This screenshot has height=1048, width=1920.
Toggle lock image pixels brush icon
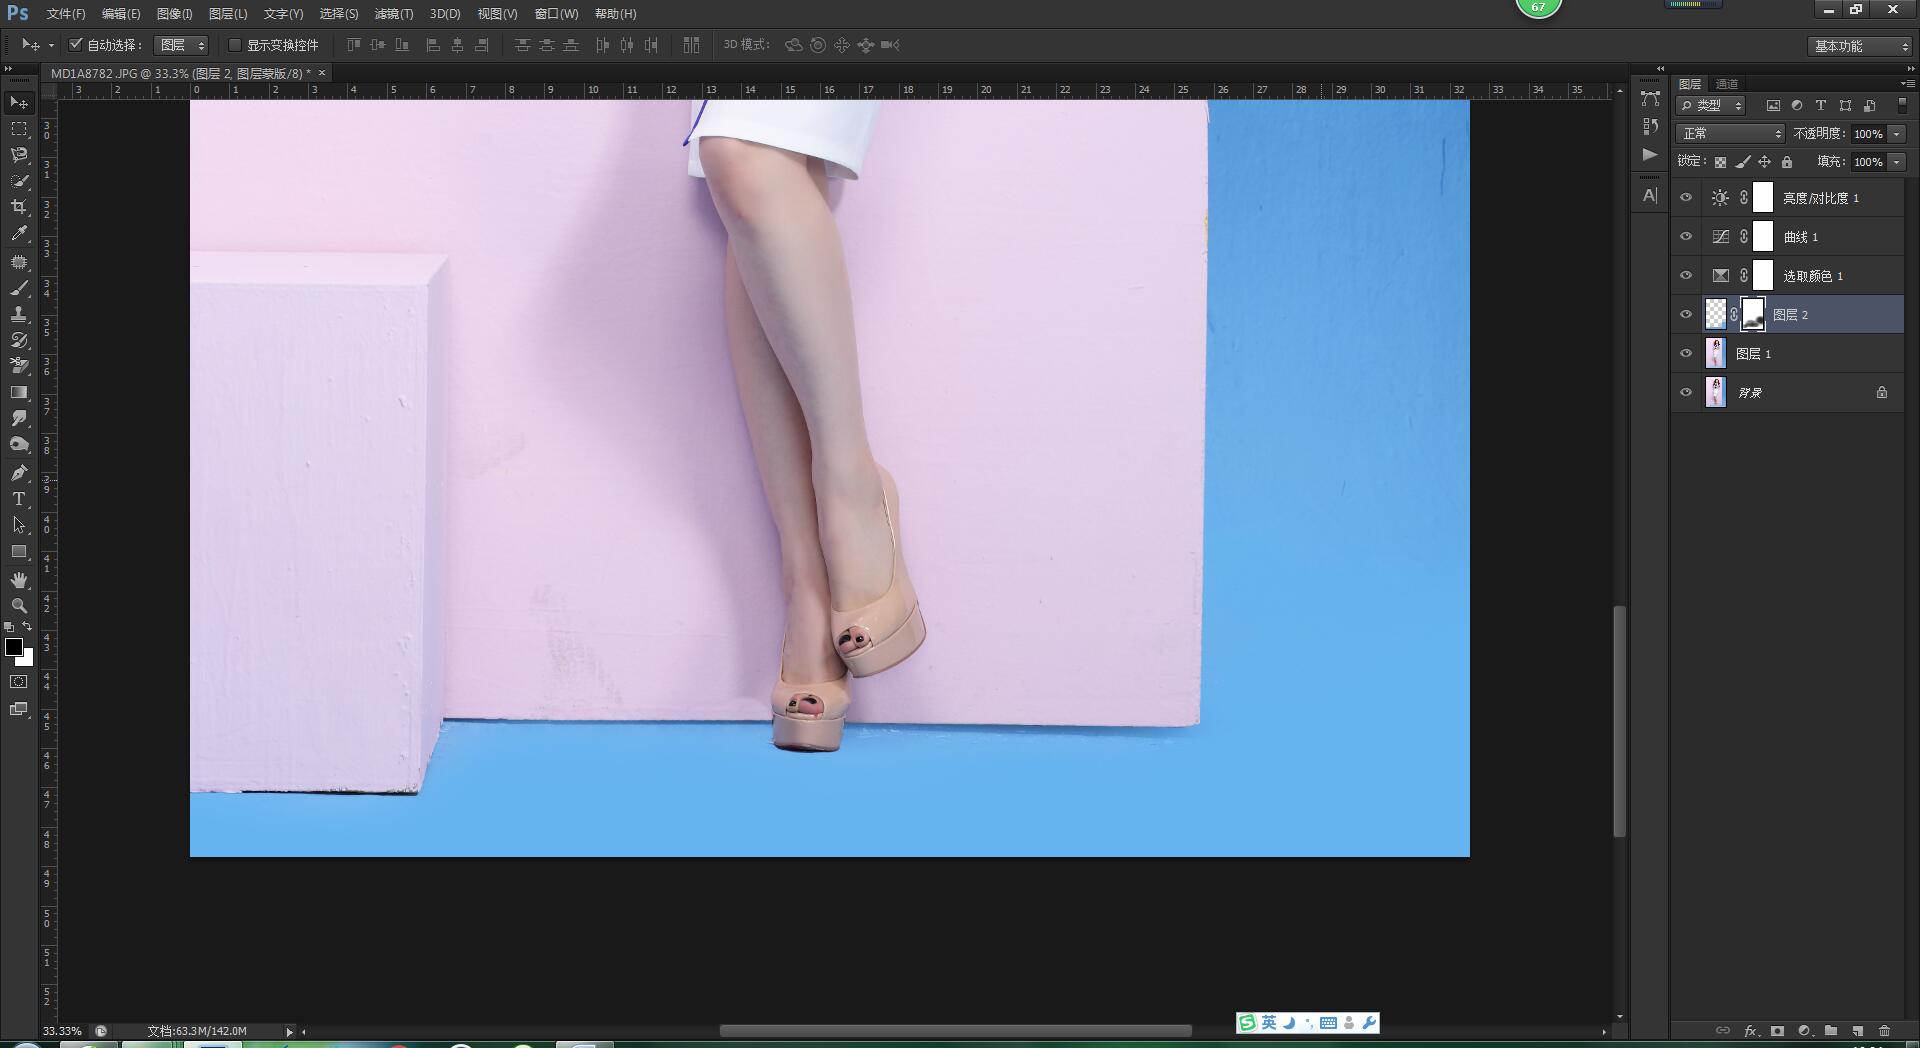pyautogui.click(x=1743, y=162)
